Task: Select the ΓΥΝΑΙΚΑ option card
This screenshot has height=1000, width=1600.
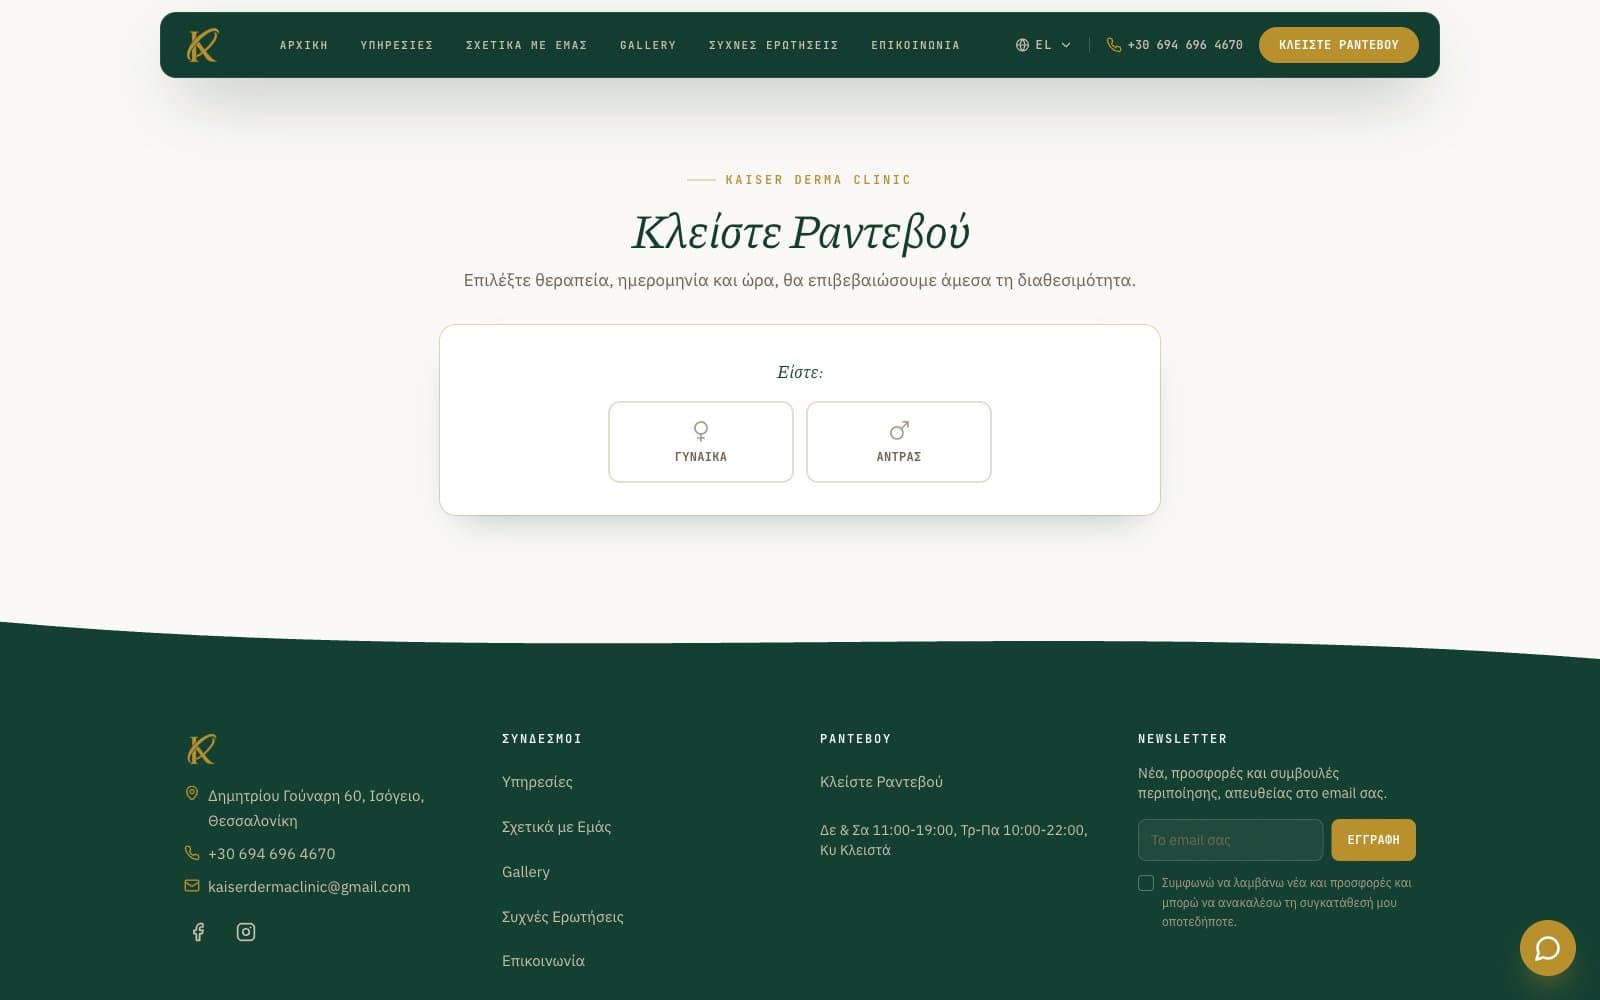Action: pos(701,442)
